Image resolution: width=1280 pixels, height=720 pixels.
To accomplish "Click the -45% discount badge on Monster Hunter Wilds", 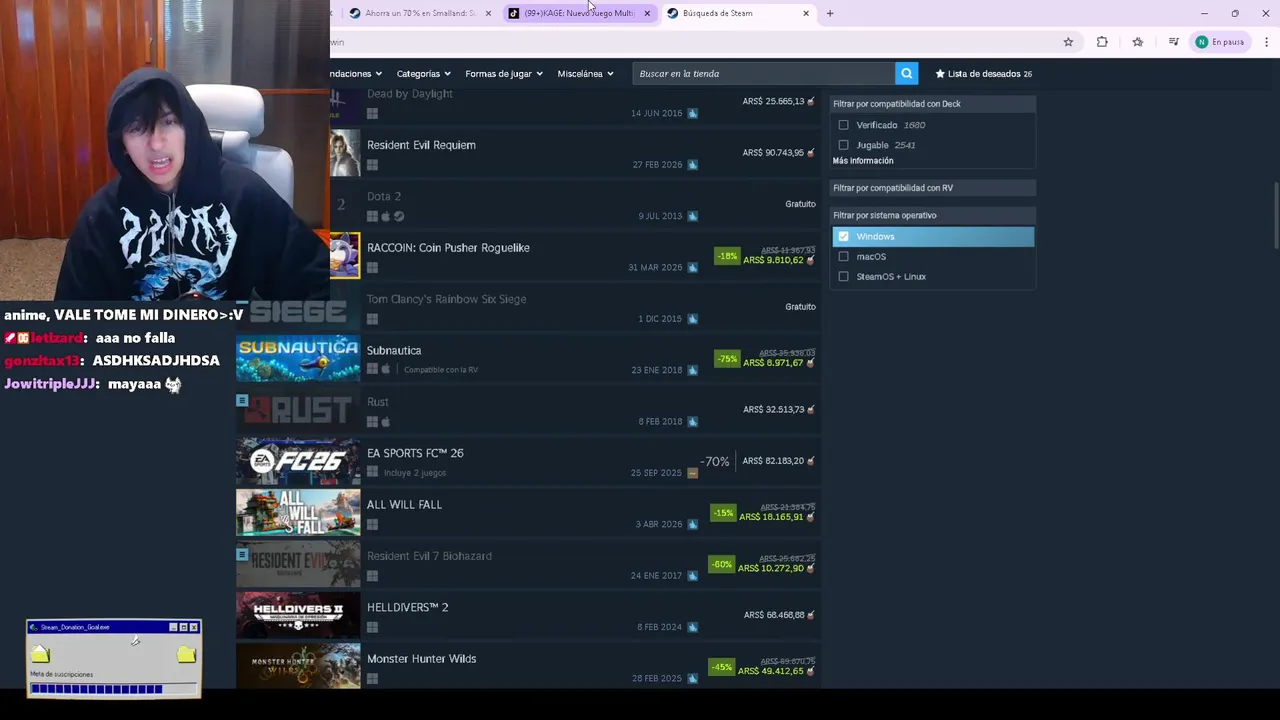I will tap(721, 667).
